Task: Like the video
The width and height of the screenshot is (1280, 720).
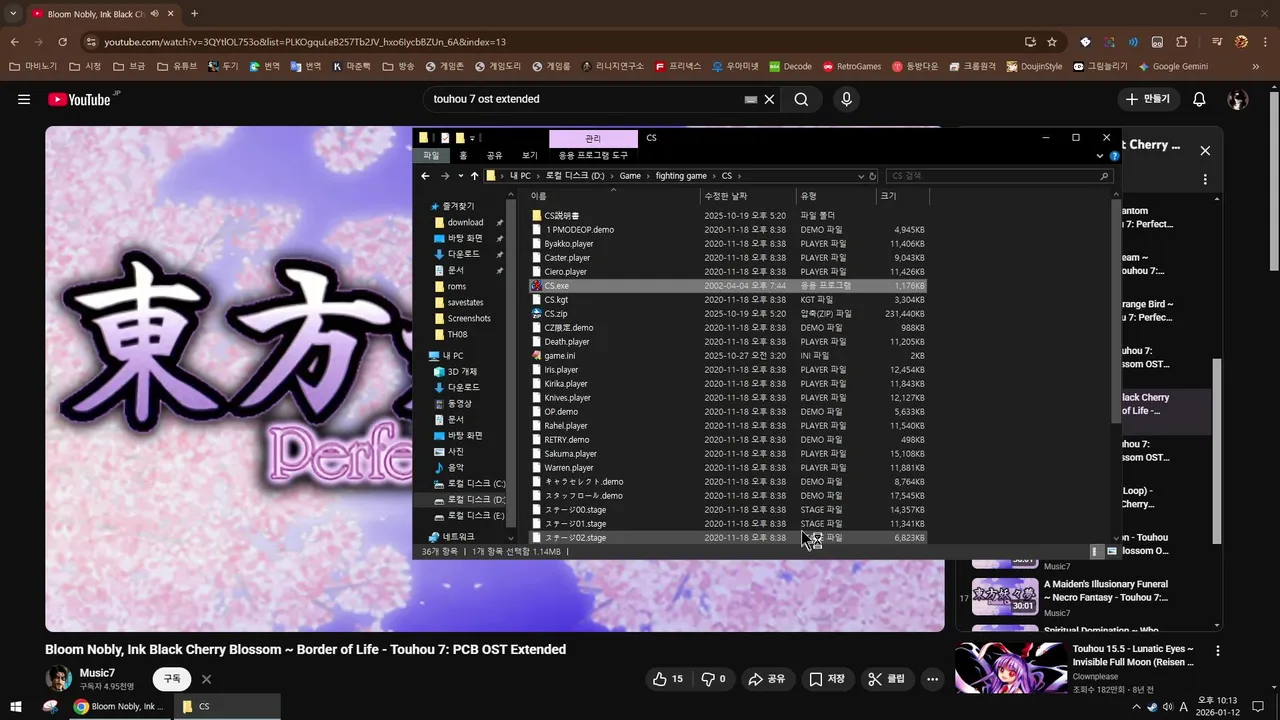Action: point(667,679)
